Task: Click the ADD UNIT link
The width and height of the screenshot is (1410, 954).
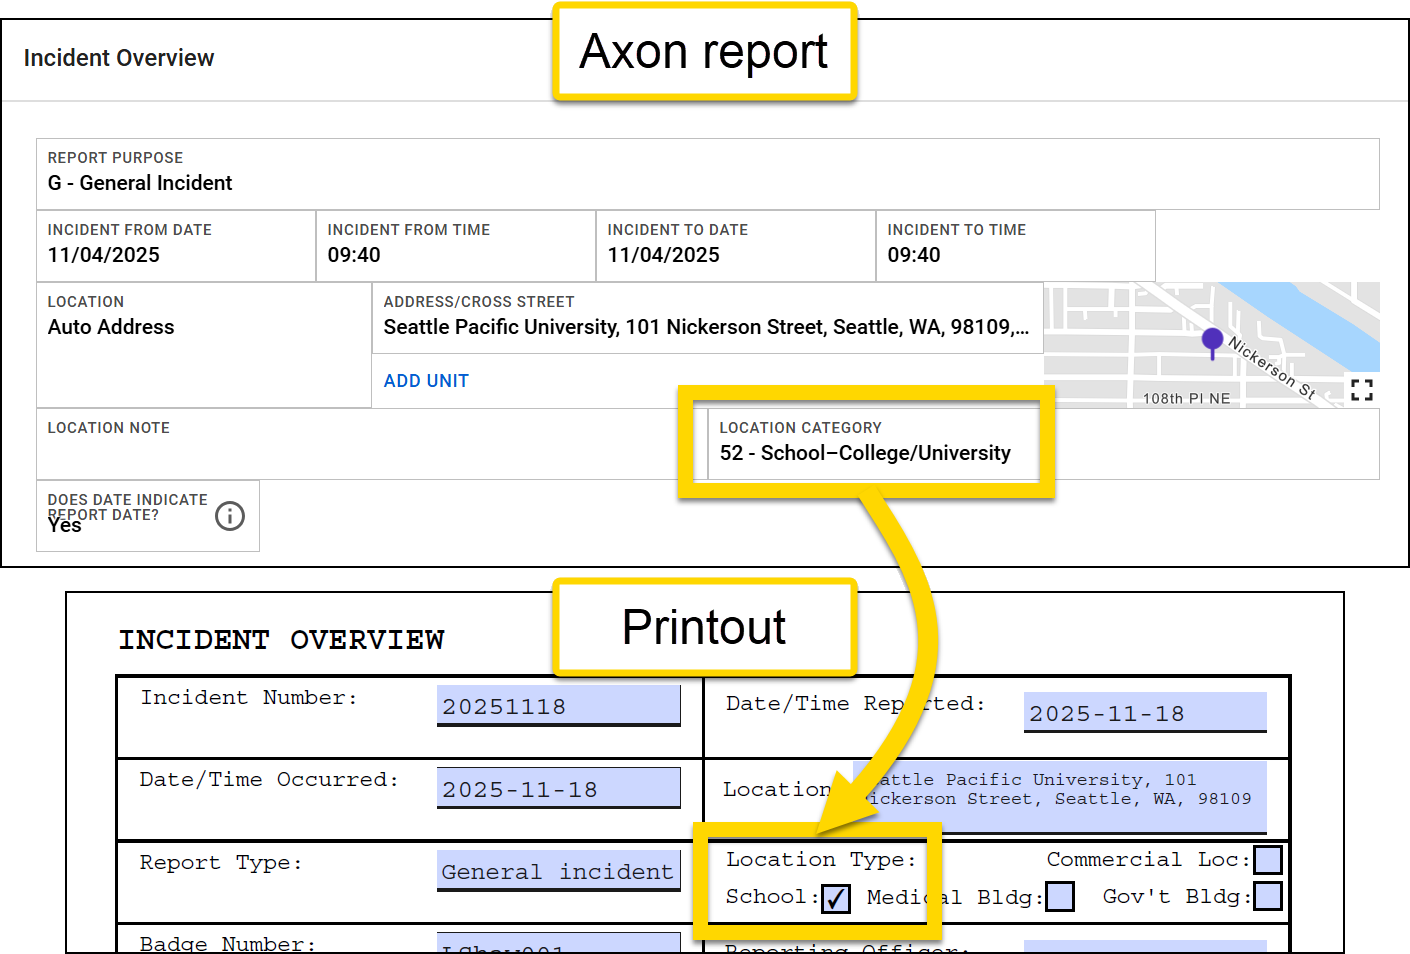Action: pos(426,381)
